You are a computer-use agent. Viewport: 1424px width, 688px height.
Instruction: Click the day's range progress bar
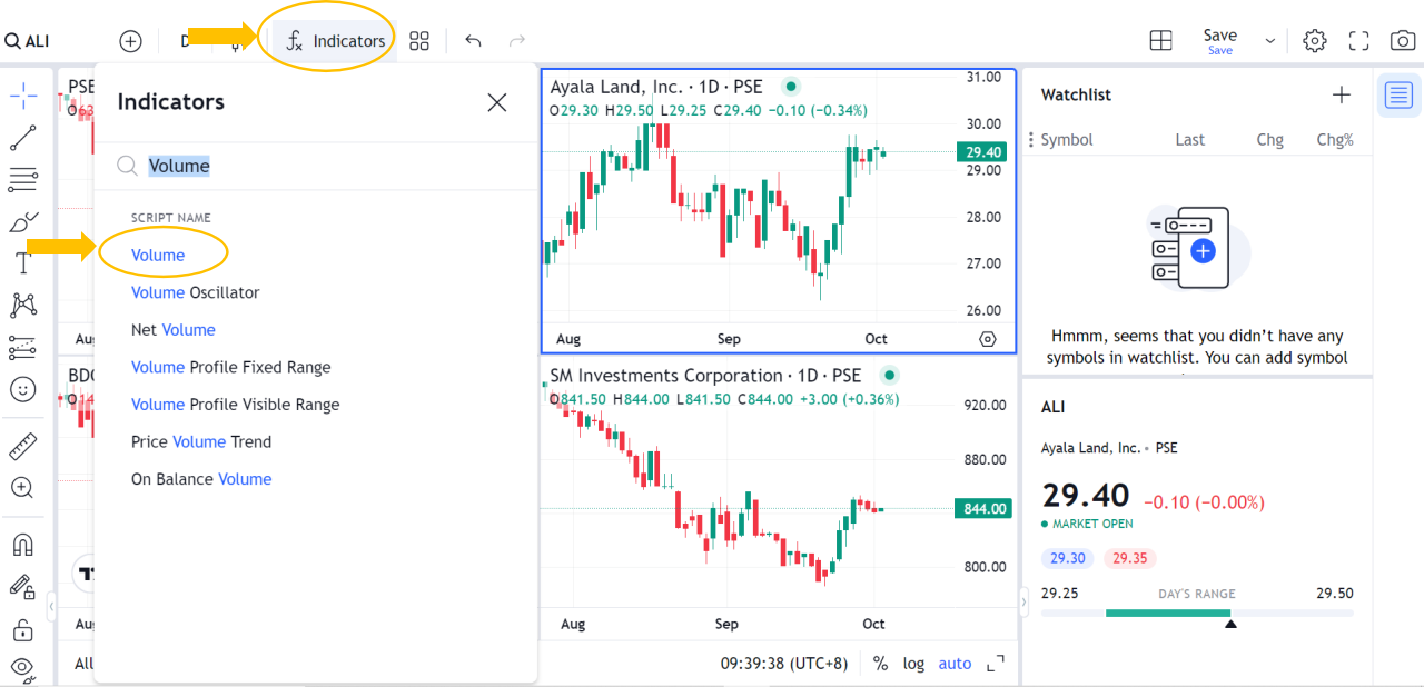(x=1197, y=613)
